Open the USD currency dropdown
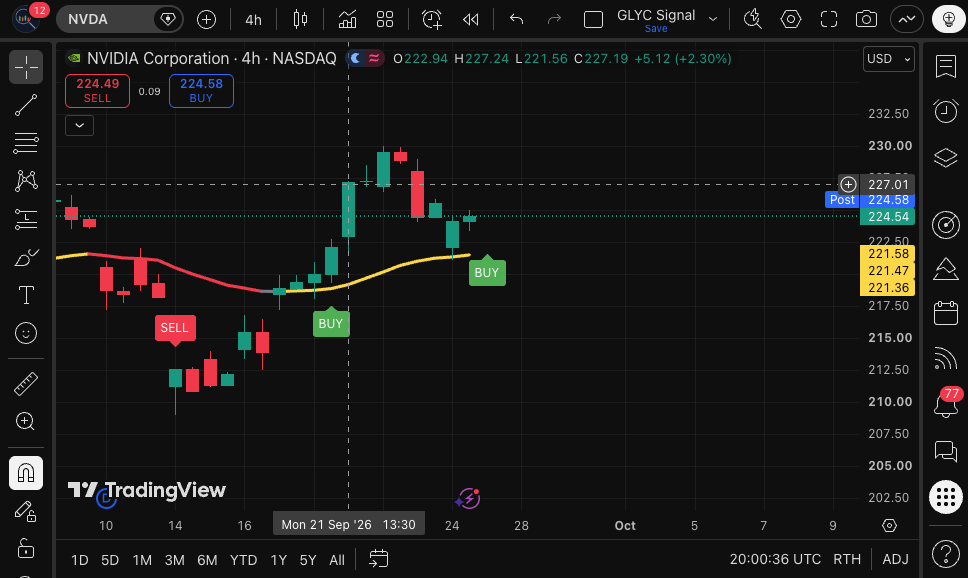This screenshot has width=968, height=578. [888, 59]
